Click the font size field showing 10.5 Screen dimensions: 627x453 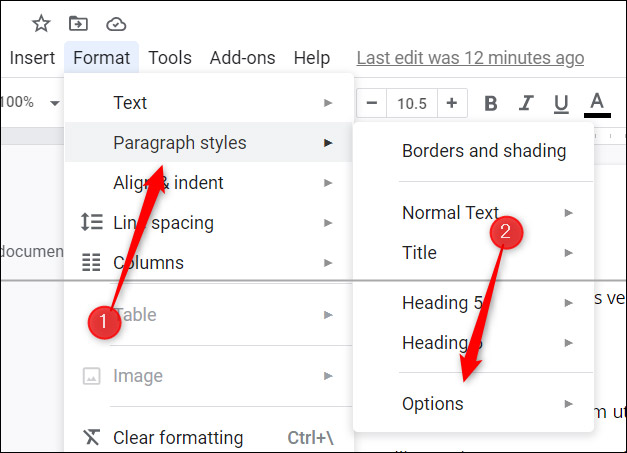[x=411, y=103]
